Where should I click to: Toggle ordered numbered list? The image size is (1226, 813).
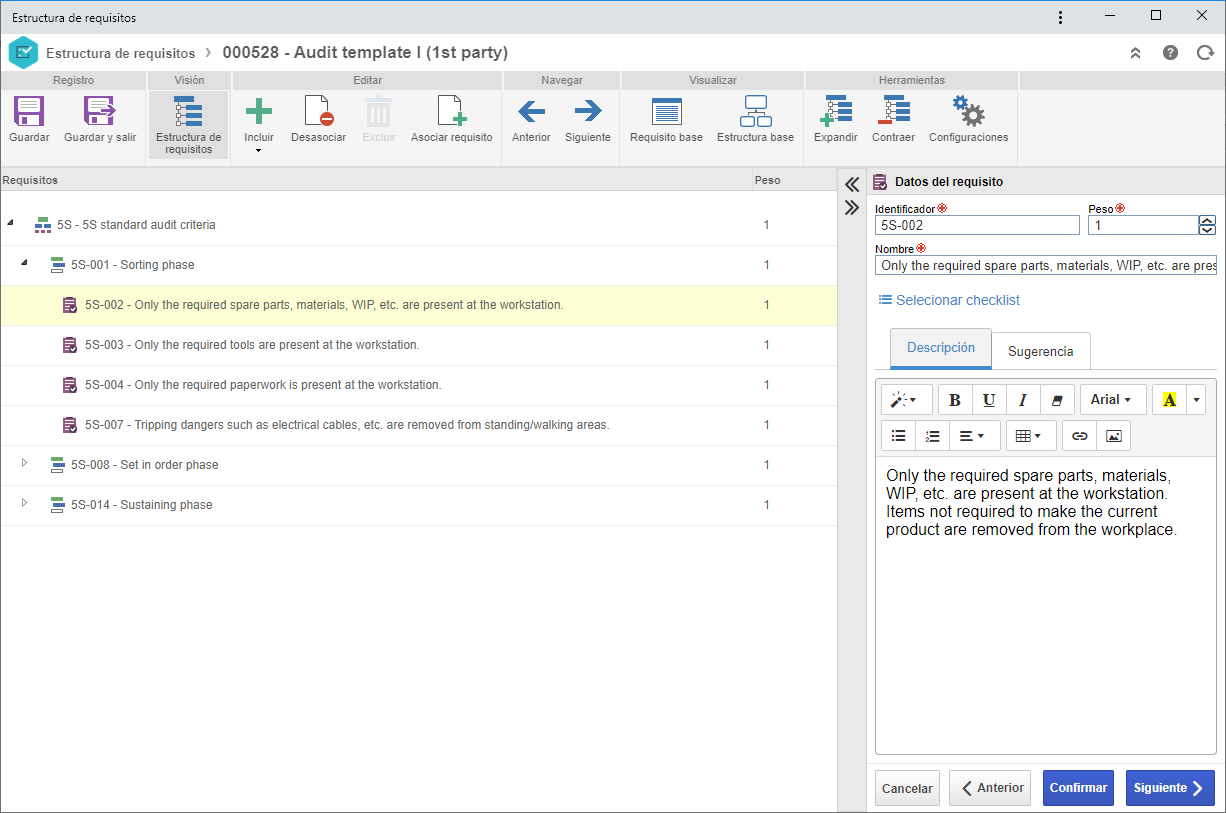point(932,436)
